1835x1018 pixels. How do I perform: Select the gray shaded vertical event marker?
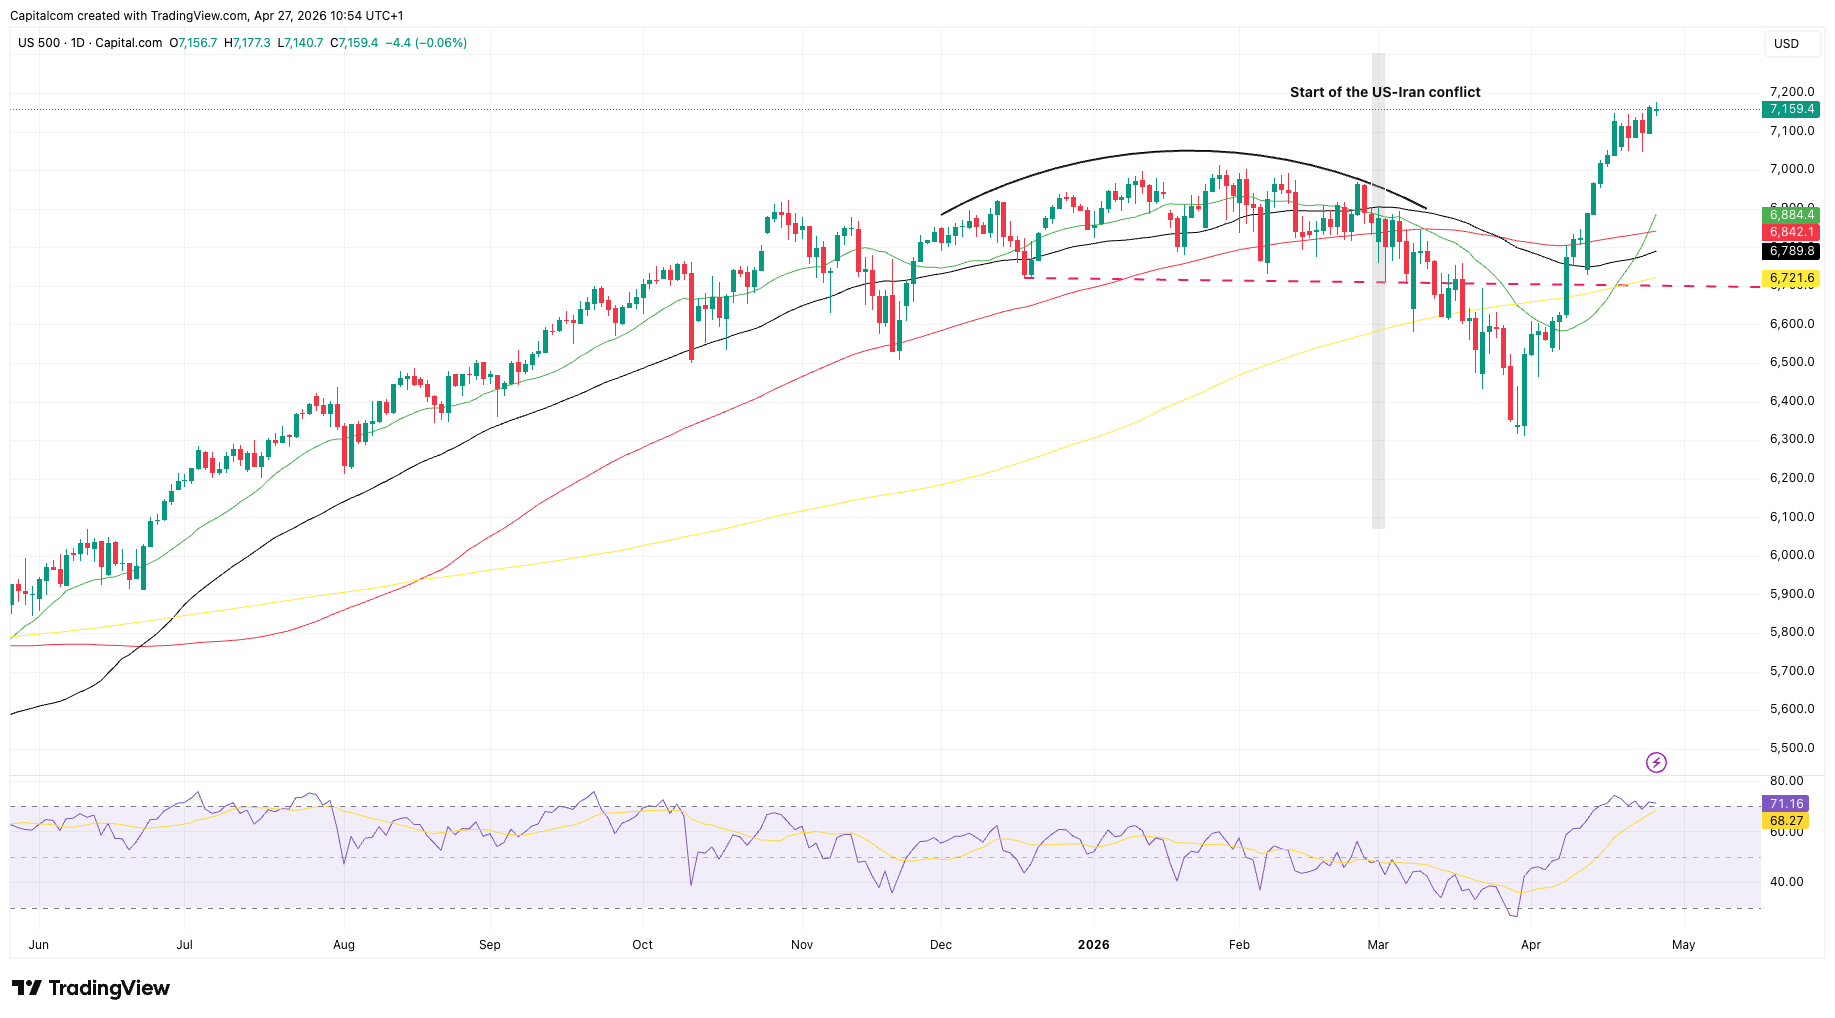[1378, 400]
